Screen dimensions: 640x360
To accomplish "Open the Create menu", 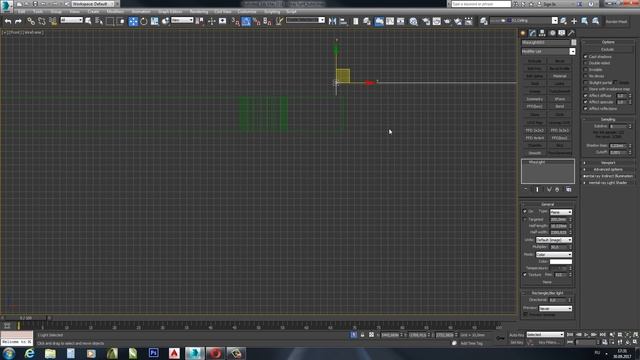I will tap(93, 12).
